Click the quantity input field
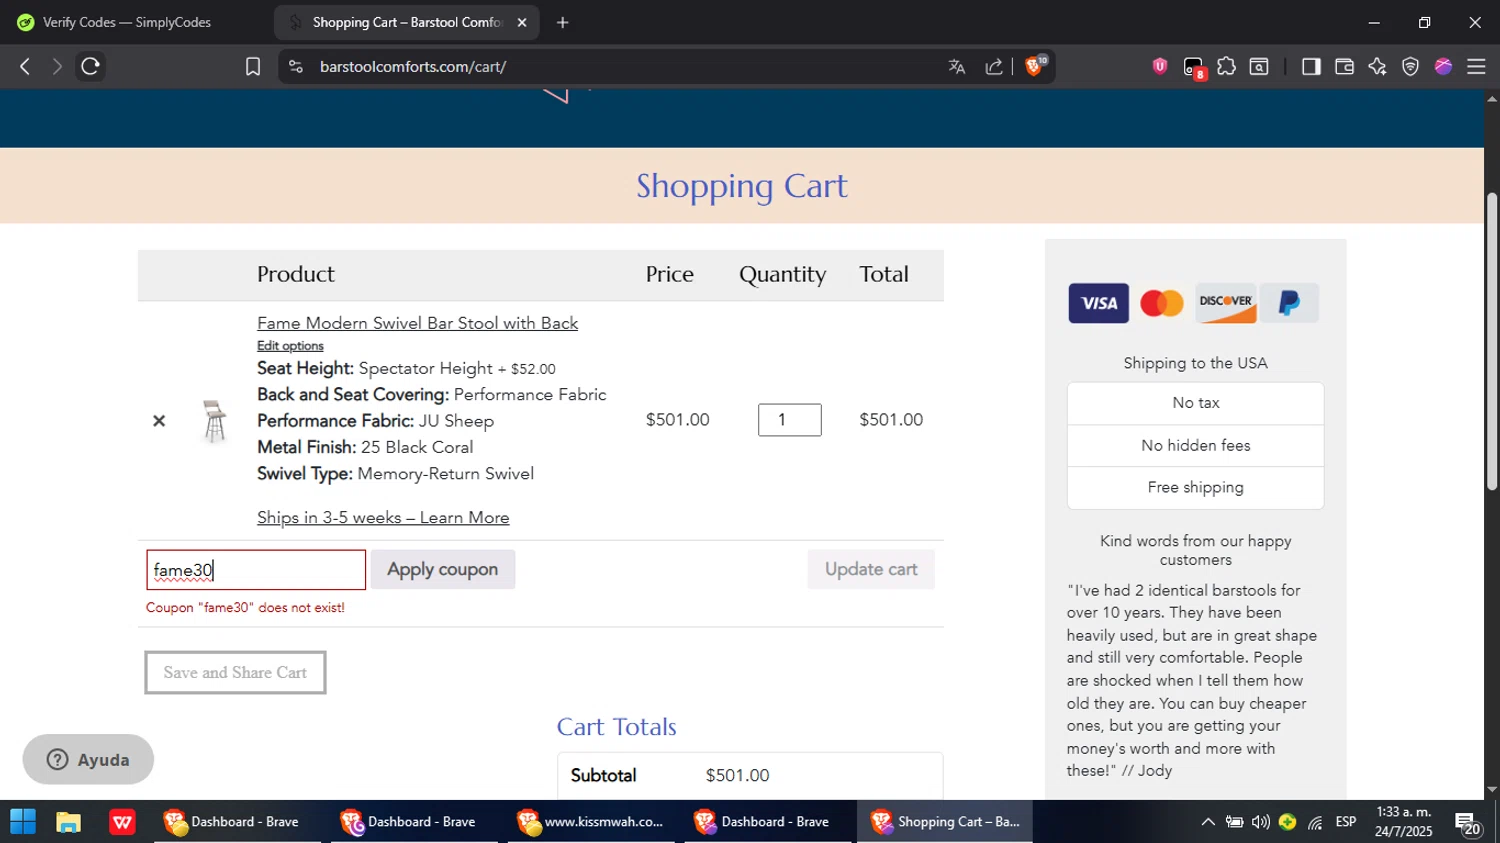 [790, 420]
